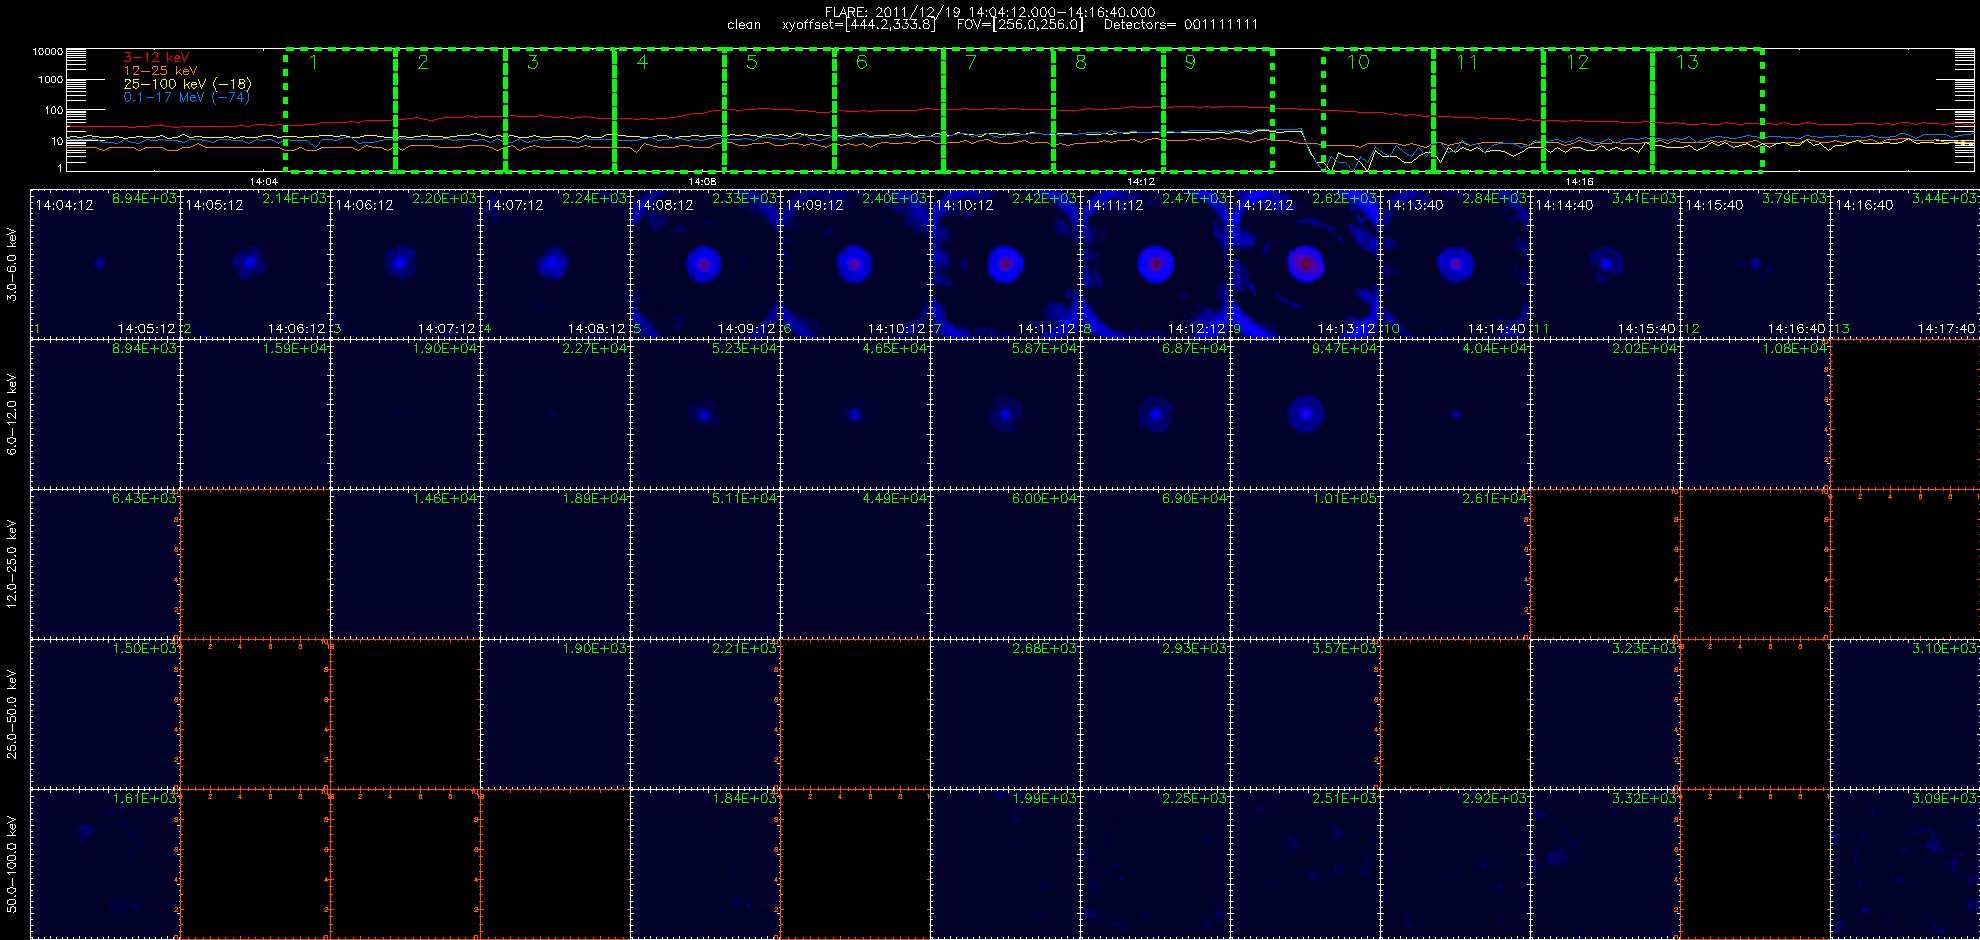Open the 3-6 keV image starting 14:04:12
Screen dimensions: 1980x940
pos(105,264)
